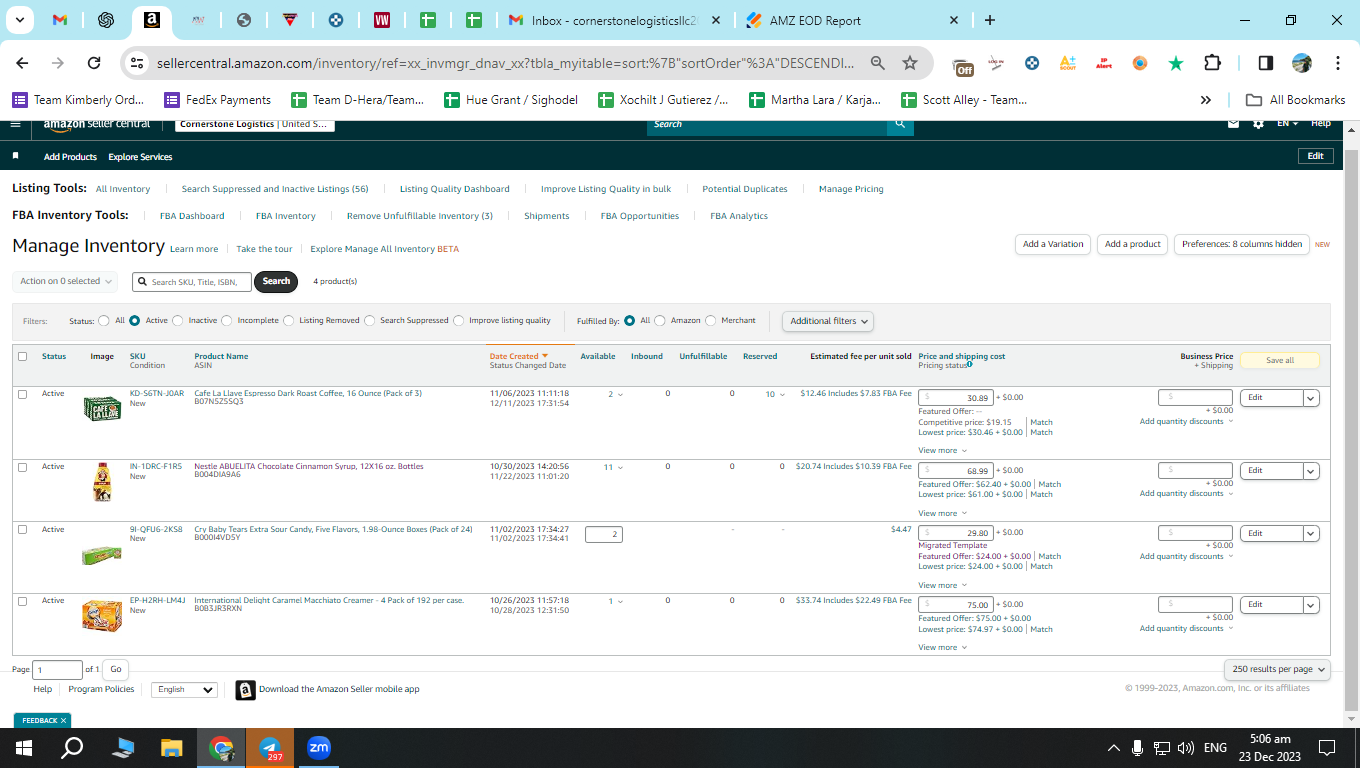Select the All status radio button
The height and width of the screenshot is (768, 1360).
tap(104, 321)
